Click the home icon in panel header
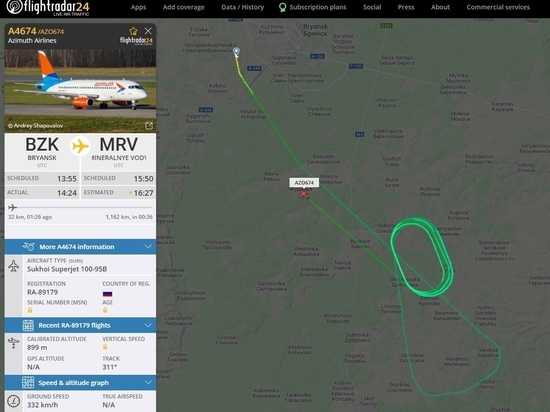This screenshot has width=550, height=412. coord(133,31)
